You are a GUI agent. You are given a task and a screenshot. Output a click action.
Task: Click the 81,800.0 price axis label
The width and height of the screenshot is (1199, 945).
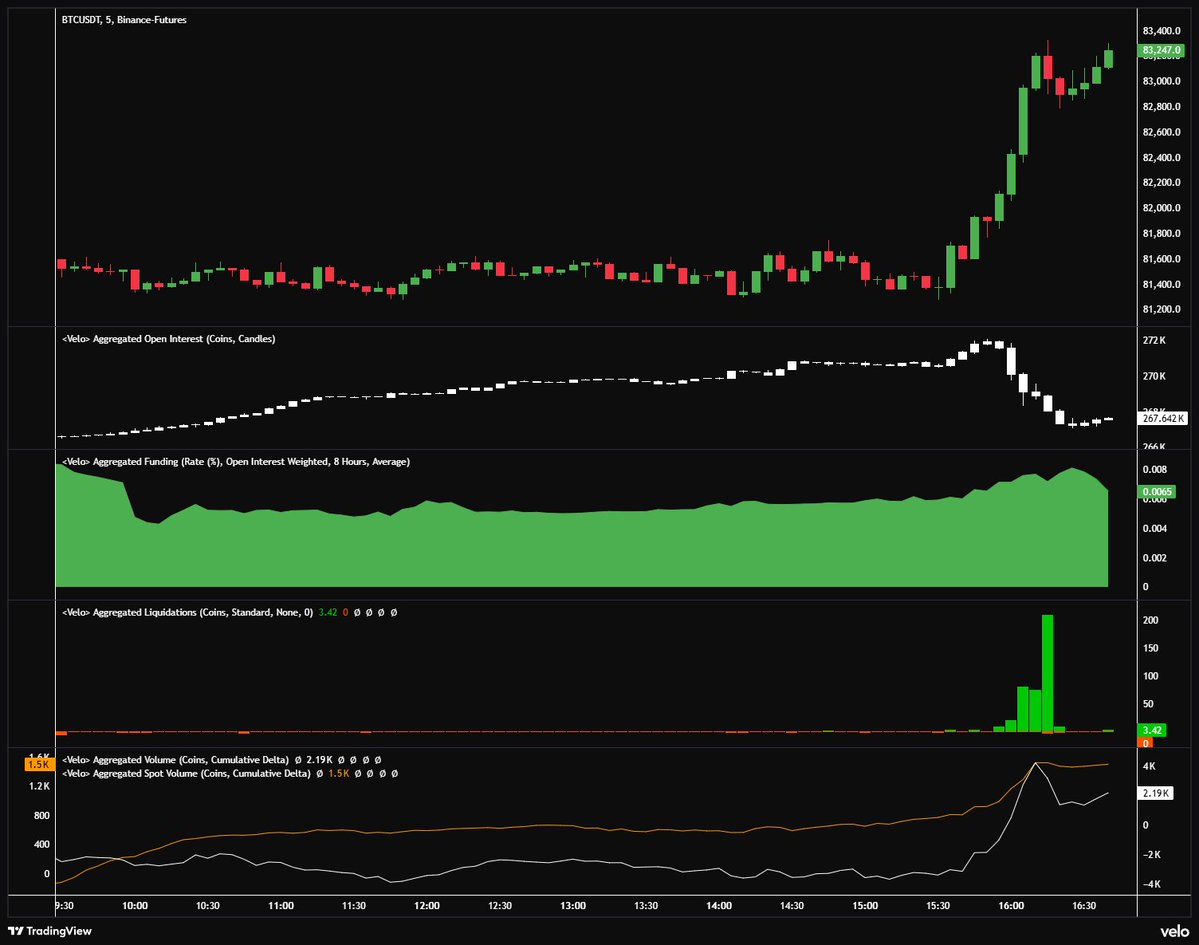tap(1162, 233)
